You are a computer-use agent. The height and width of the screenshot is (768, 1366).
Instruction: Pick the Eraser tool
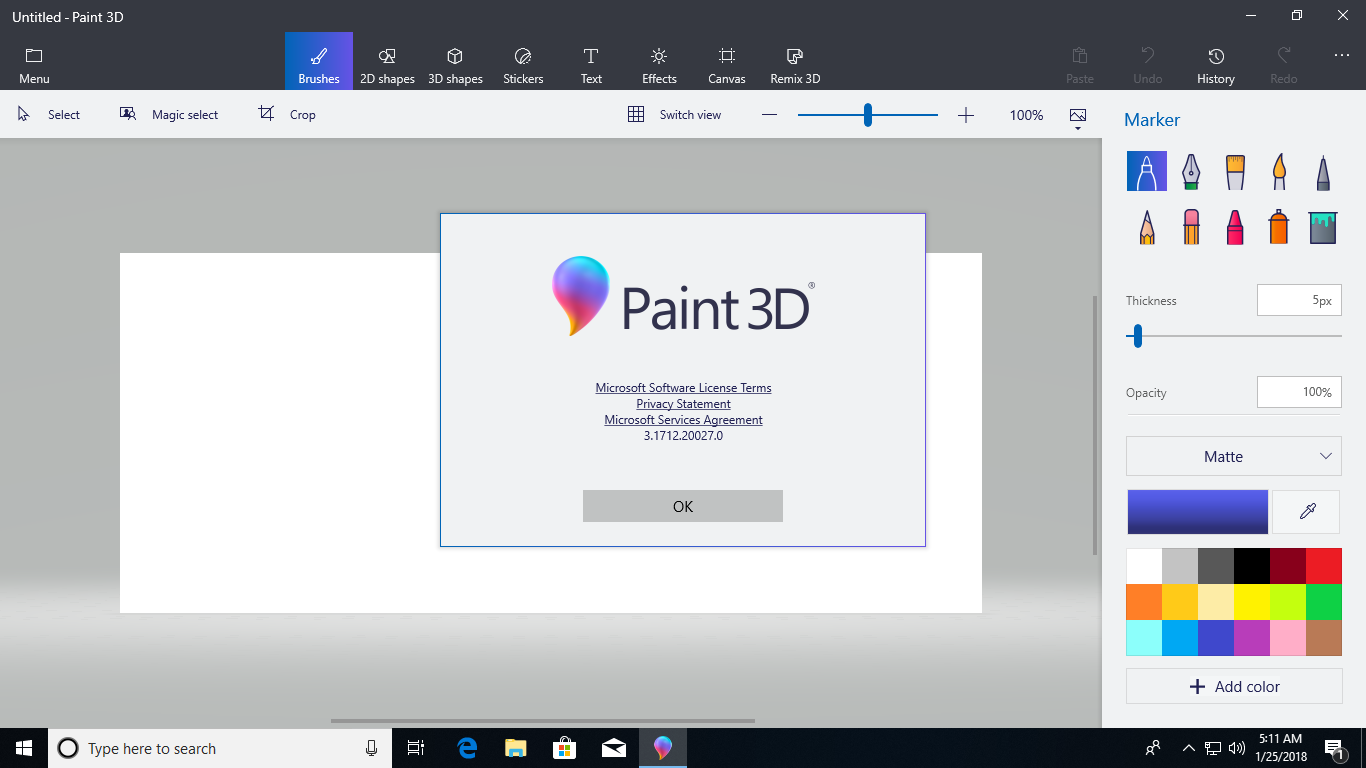(x=1190, y=226)
